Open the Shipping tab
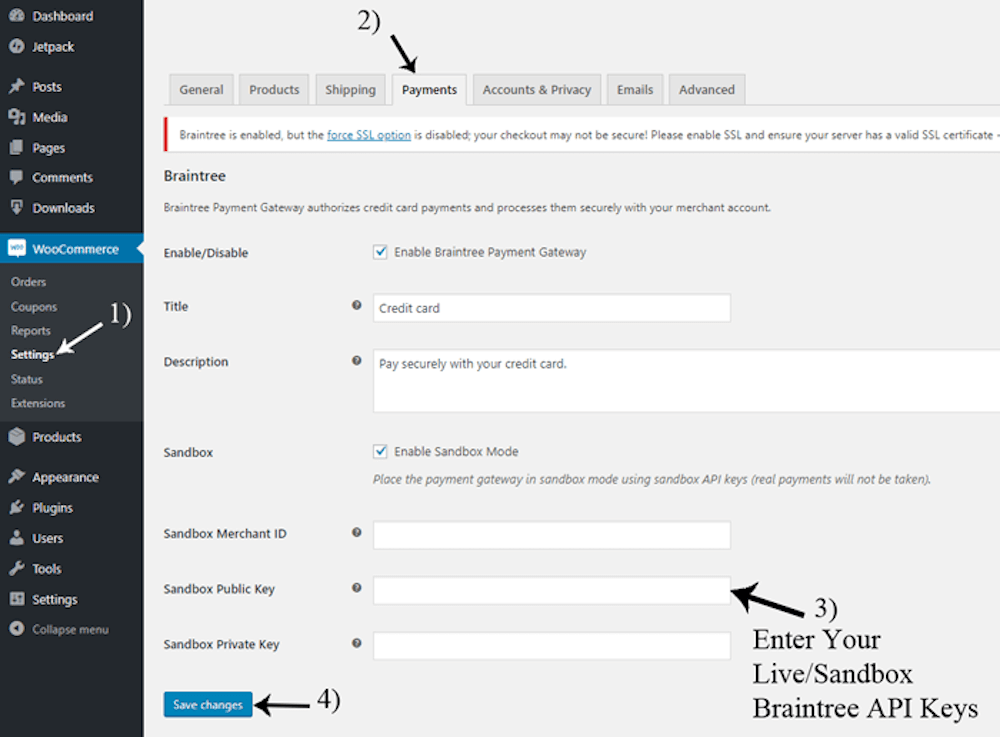The width and height of the screenshot is (1000, 737). pos(350,89)
